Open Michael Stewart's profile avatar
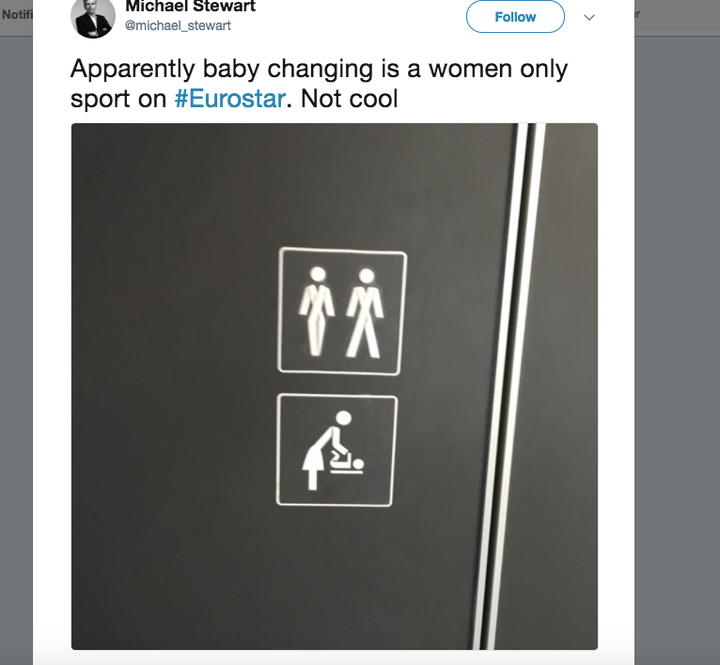Viewport: 720px width, 665px height. click(x=93, y=17)
